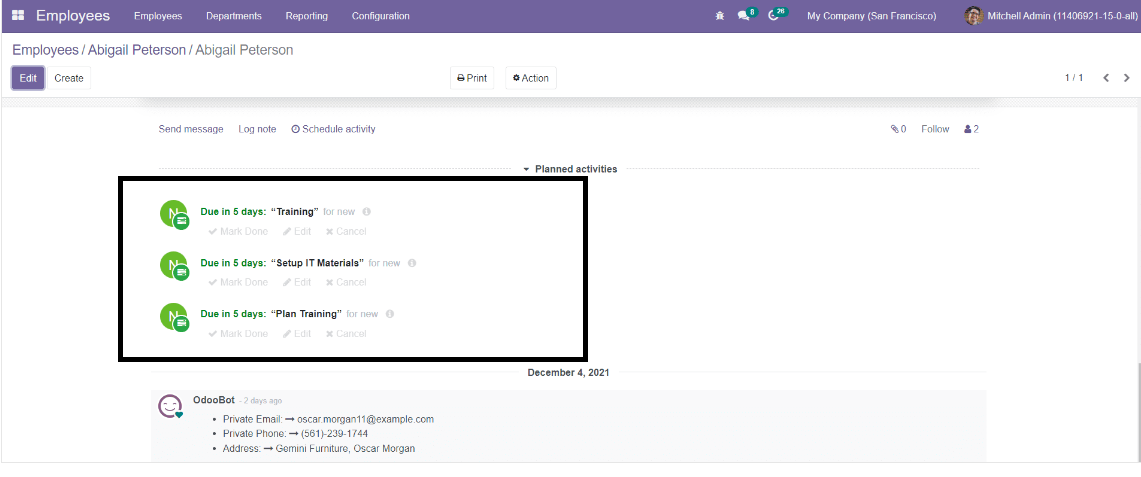Image resolution: width=1141 pixels, height=477 pixels.
Task: Click the (561)-239-1744 phone text
Action: click(335, 434)
